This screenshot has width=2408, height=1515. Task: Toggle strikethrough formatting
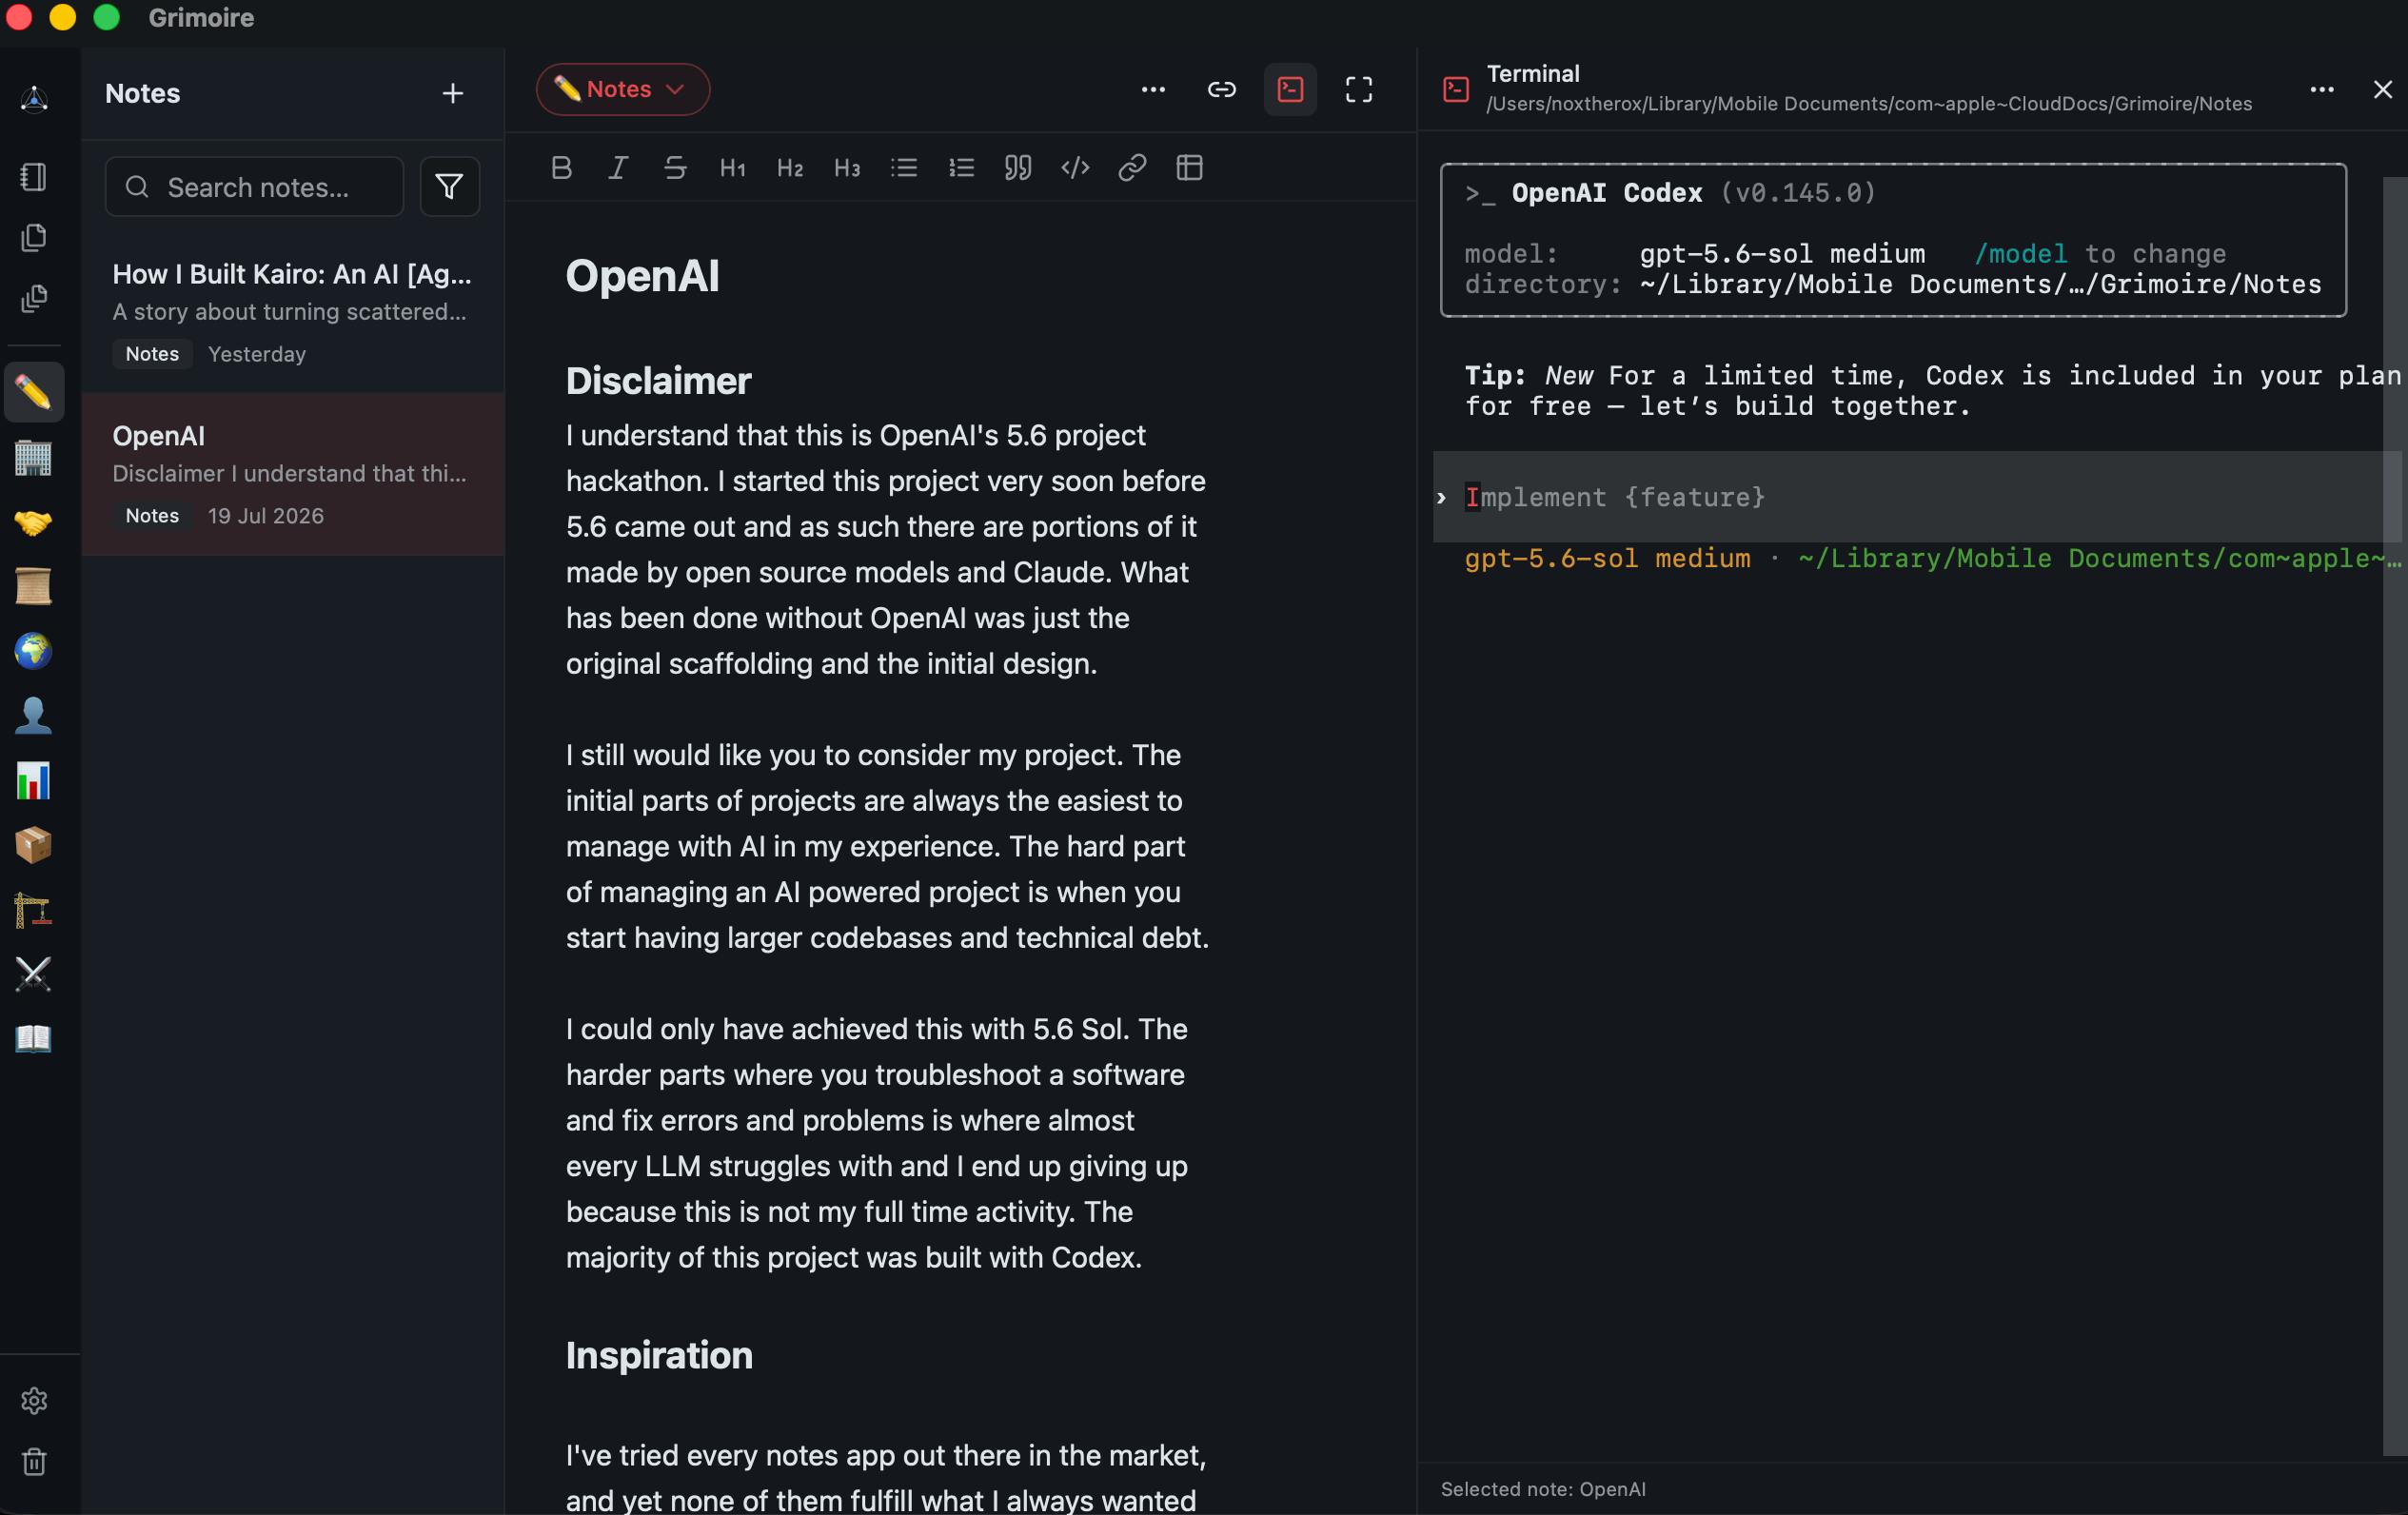tap(675, 167)
